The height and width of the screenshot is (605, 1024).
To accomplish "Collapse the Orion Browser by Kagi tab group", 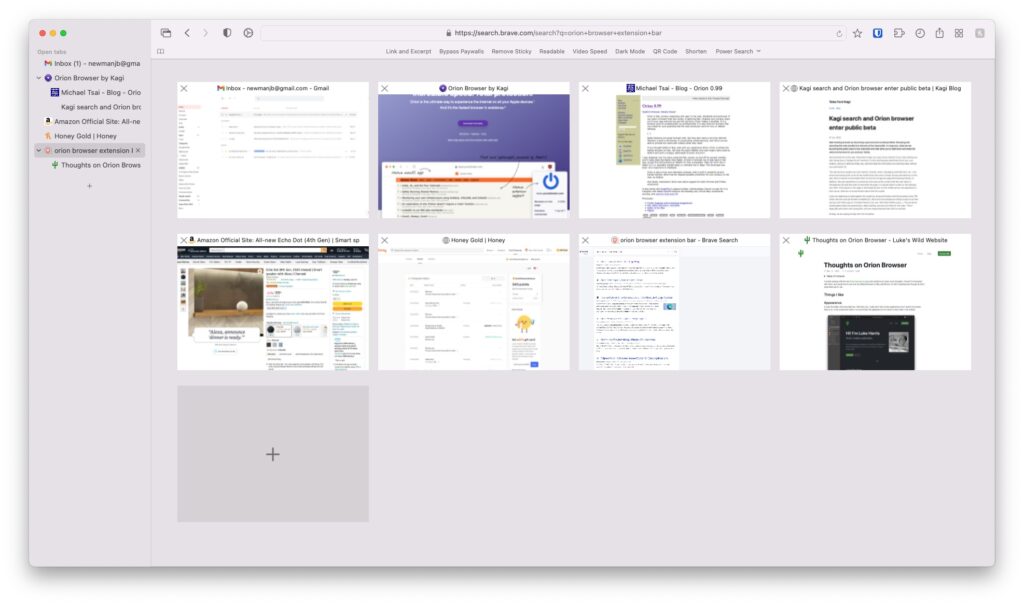I will 39,77.
